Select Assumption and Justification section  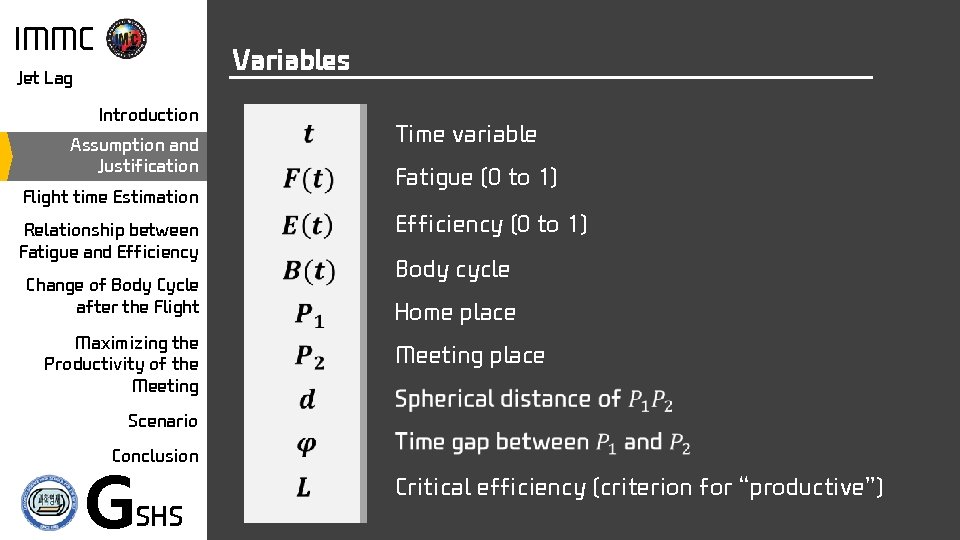[x=134, y=155]
